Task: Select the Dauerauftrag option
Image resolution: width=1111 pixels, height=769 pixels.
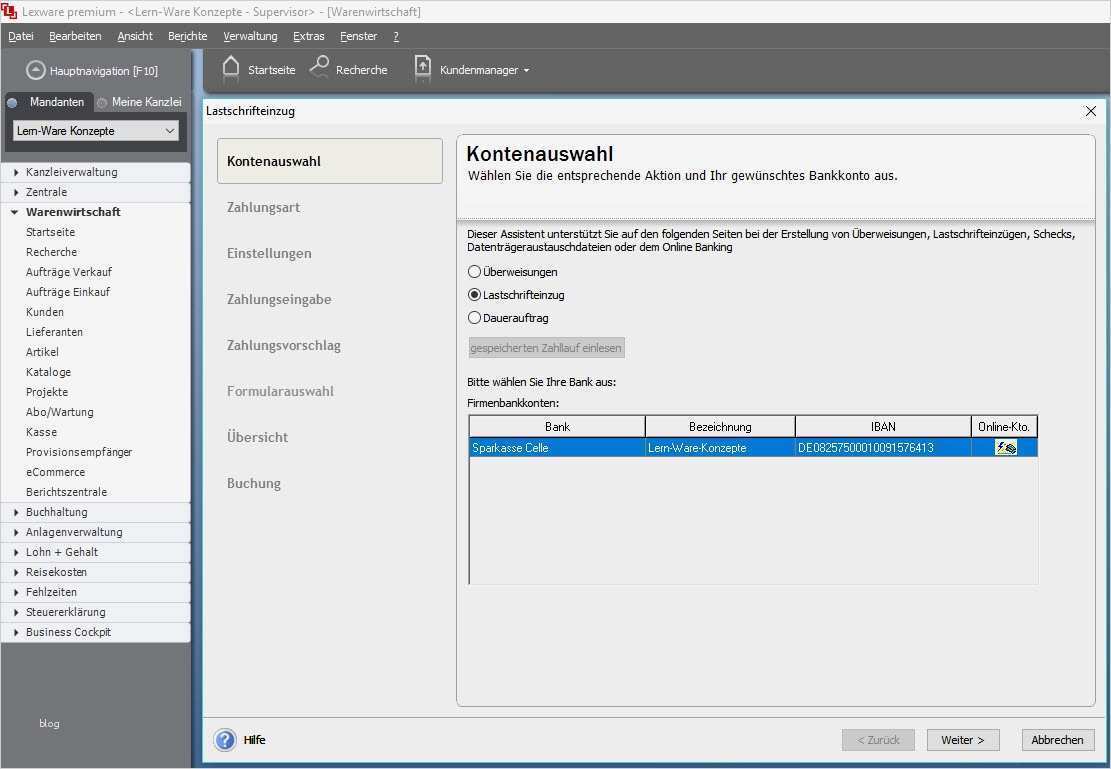Action: [474, 318]
